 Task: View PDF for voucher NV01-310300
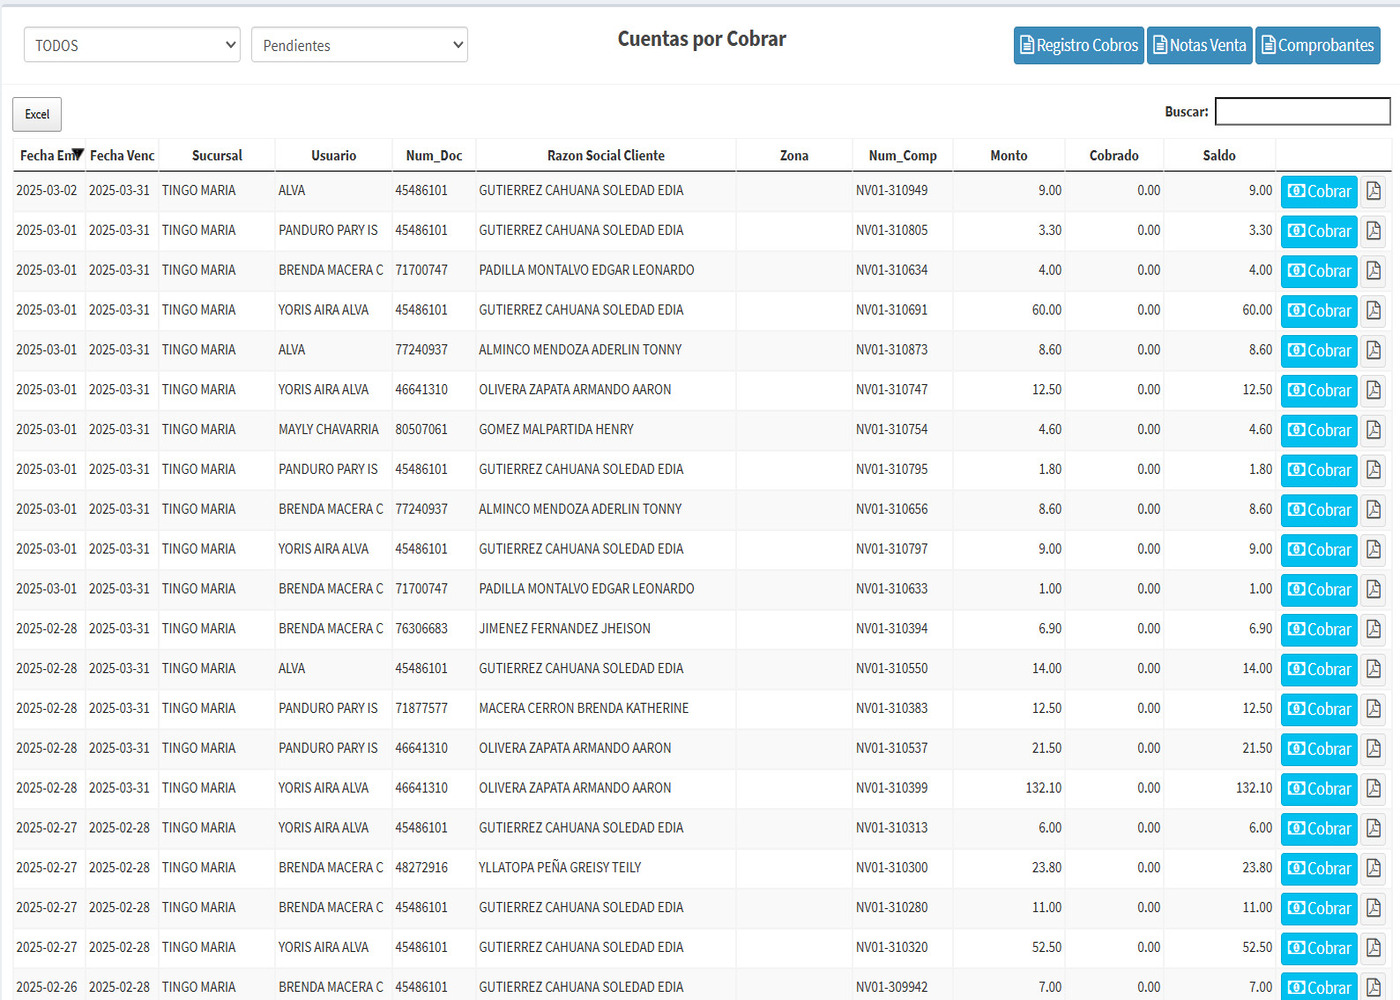click(x=1373, y=868)
